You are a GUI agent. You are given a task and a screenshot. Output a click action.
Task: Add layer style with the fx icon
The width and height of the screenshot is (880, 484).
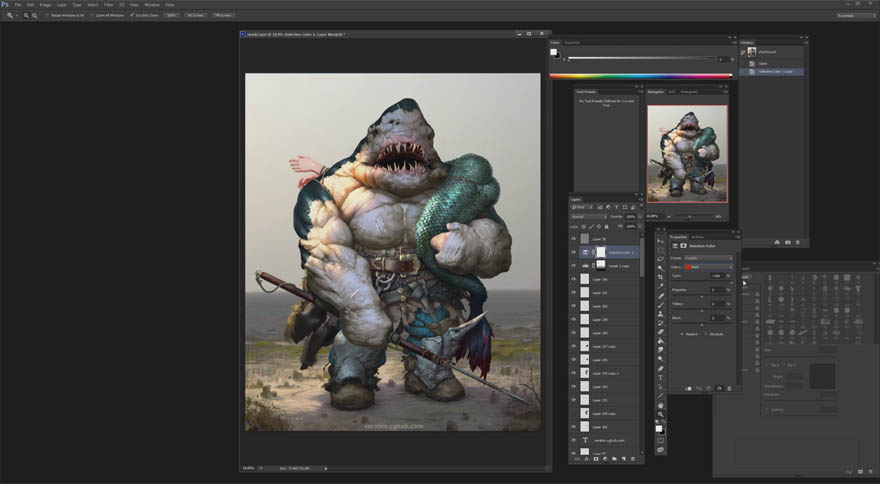point(586,459)
